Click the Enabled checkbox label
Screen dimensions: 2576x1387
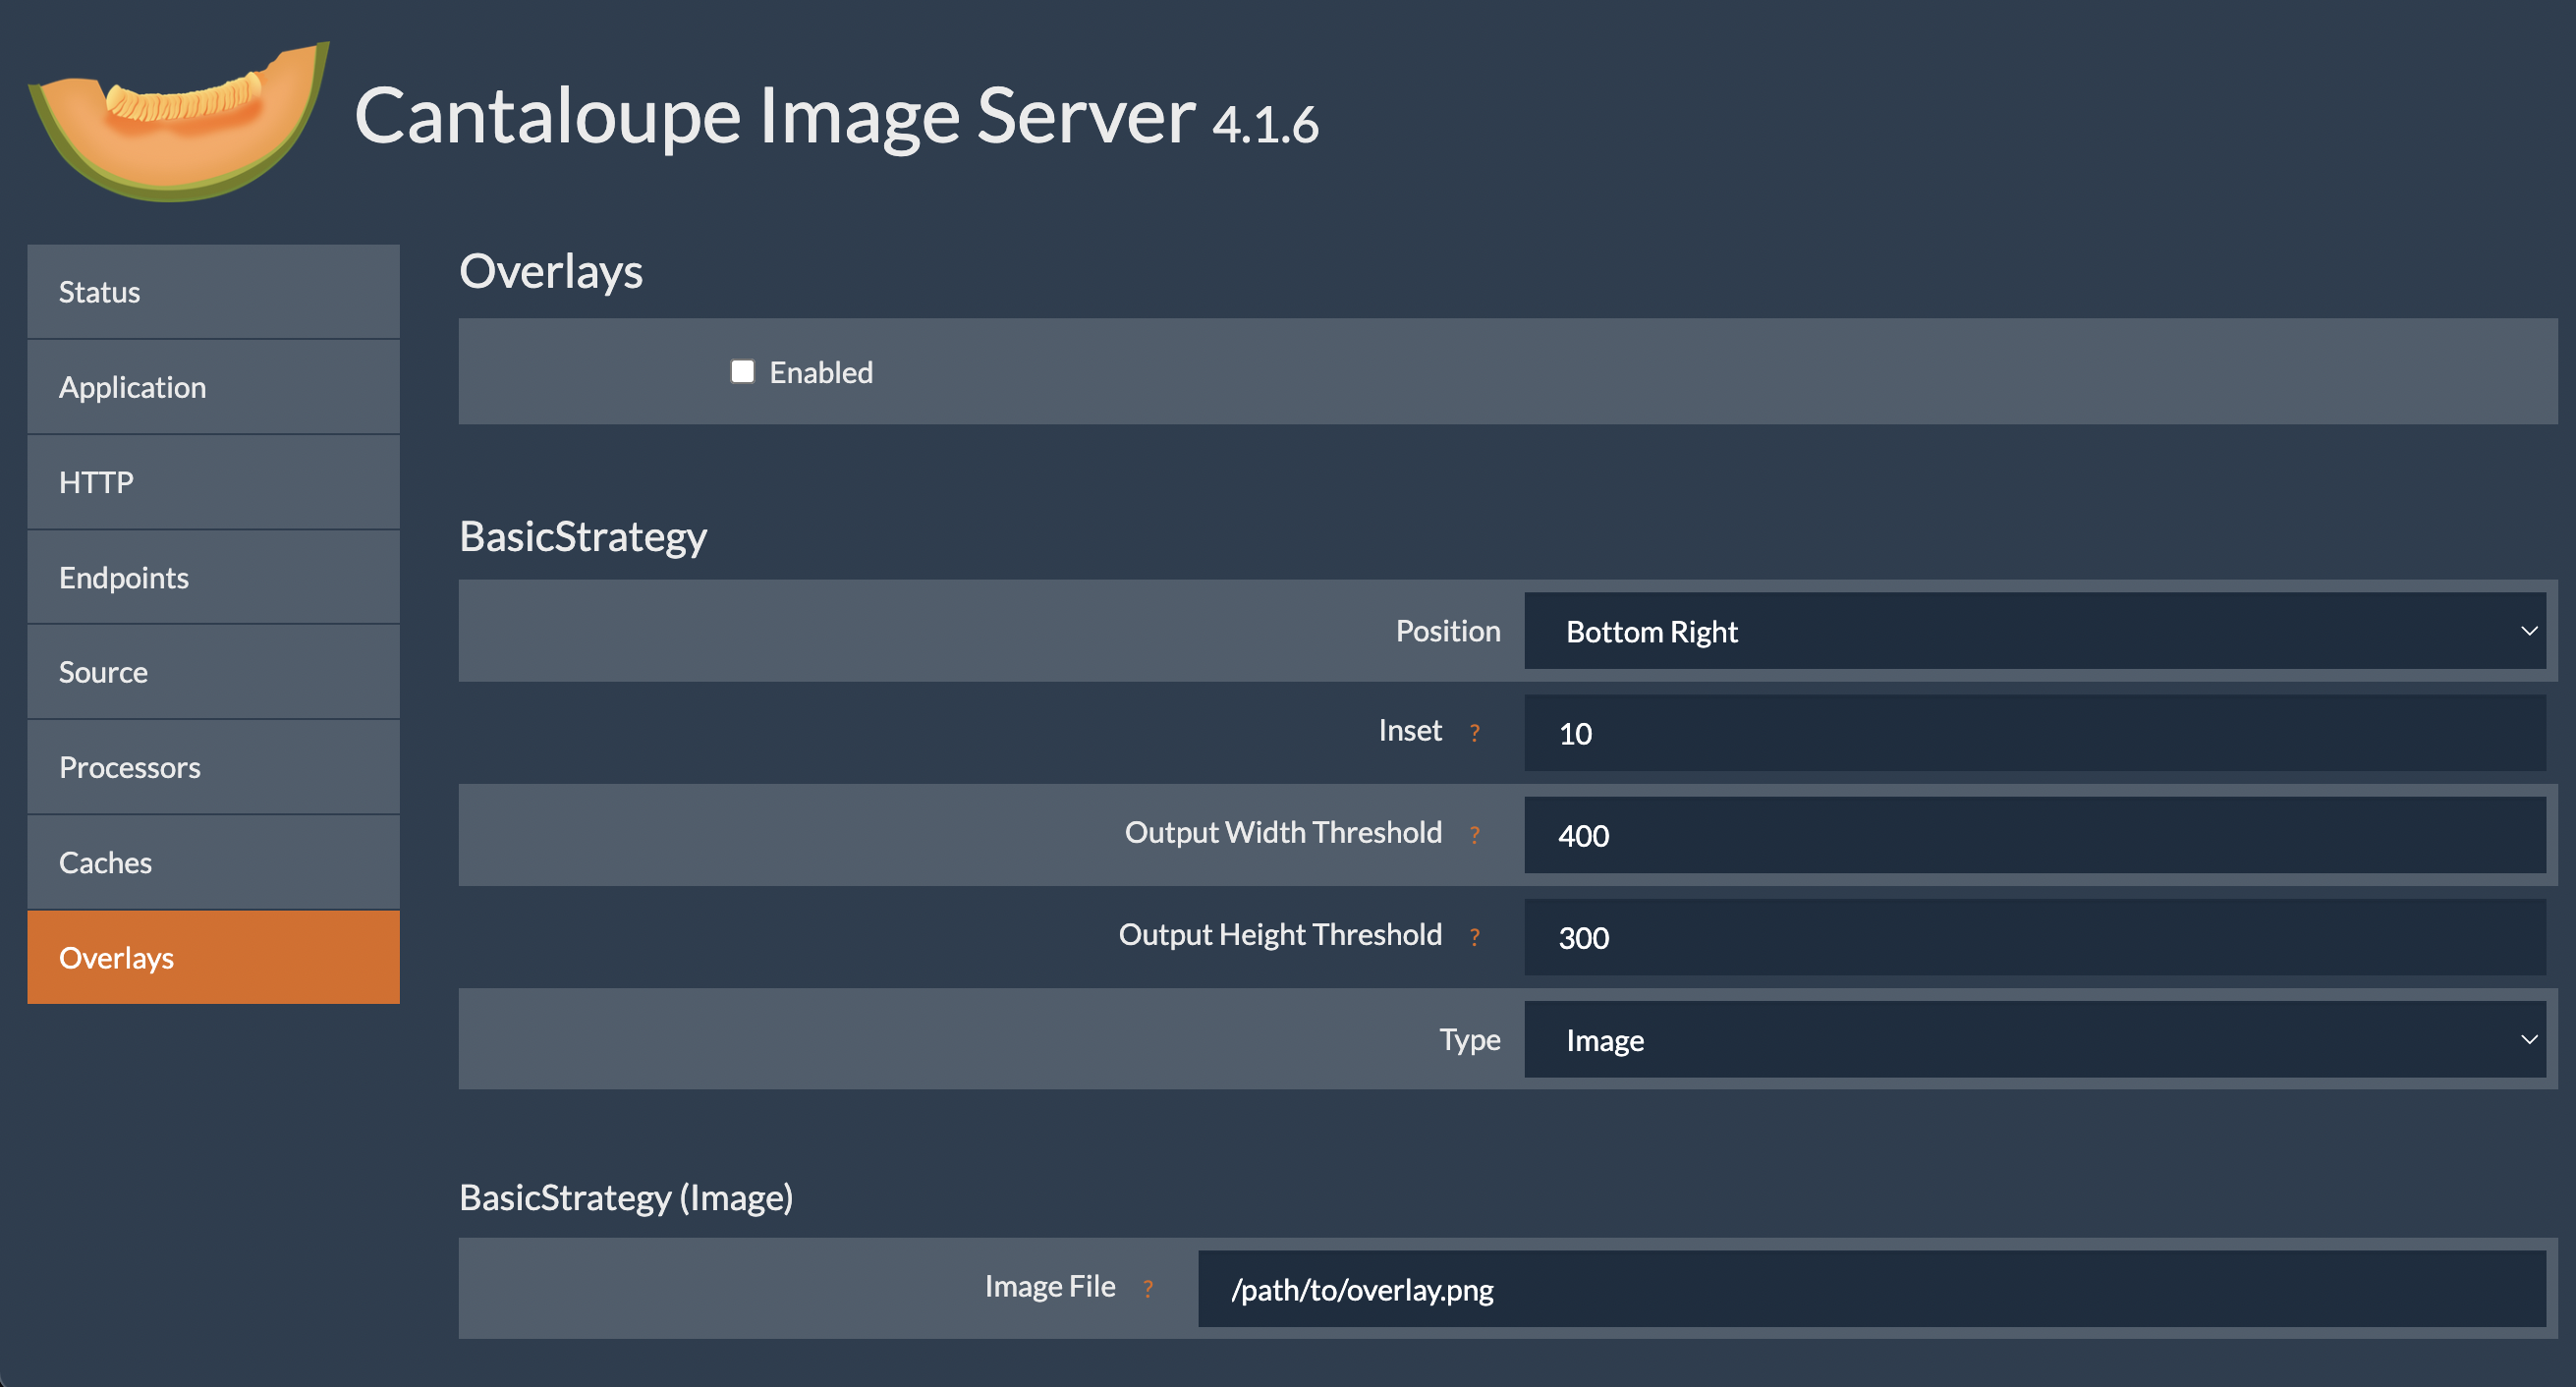pos(821,372)
